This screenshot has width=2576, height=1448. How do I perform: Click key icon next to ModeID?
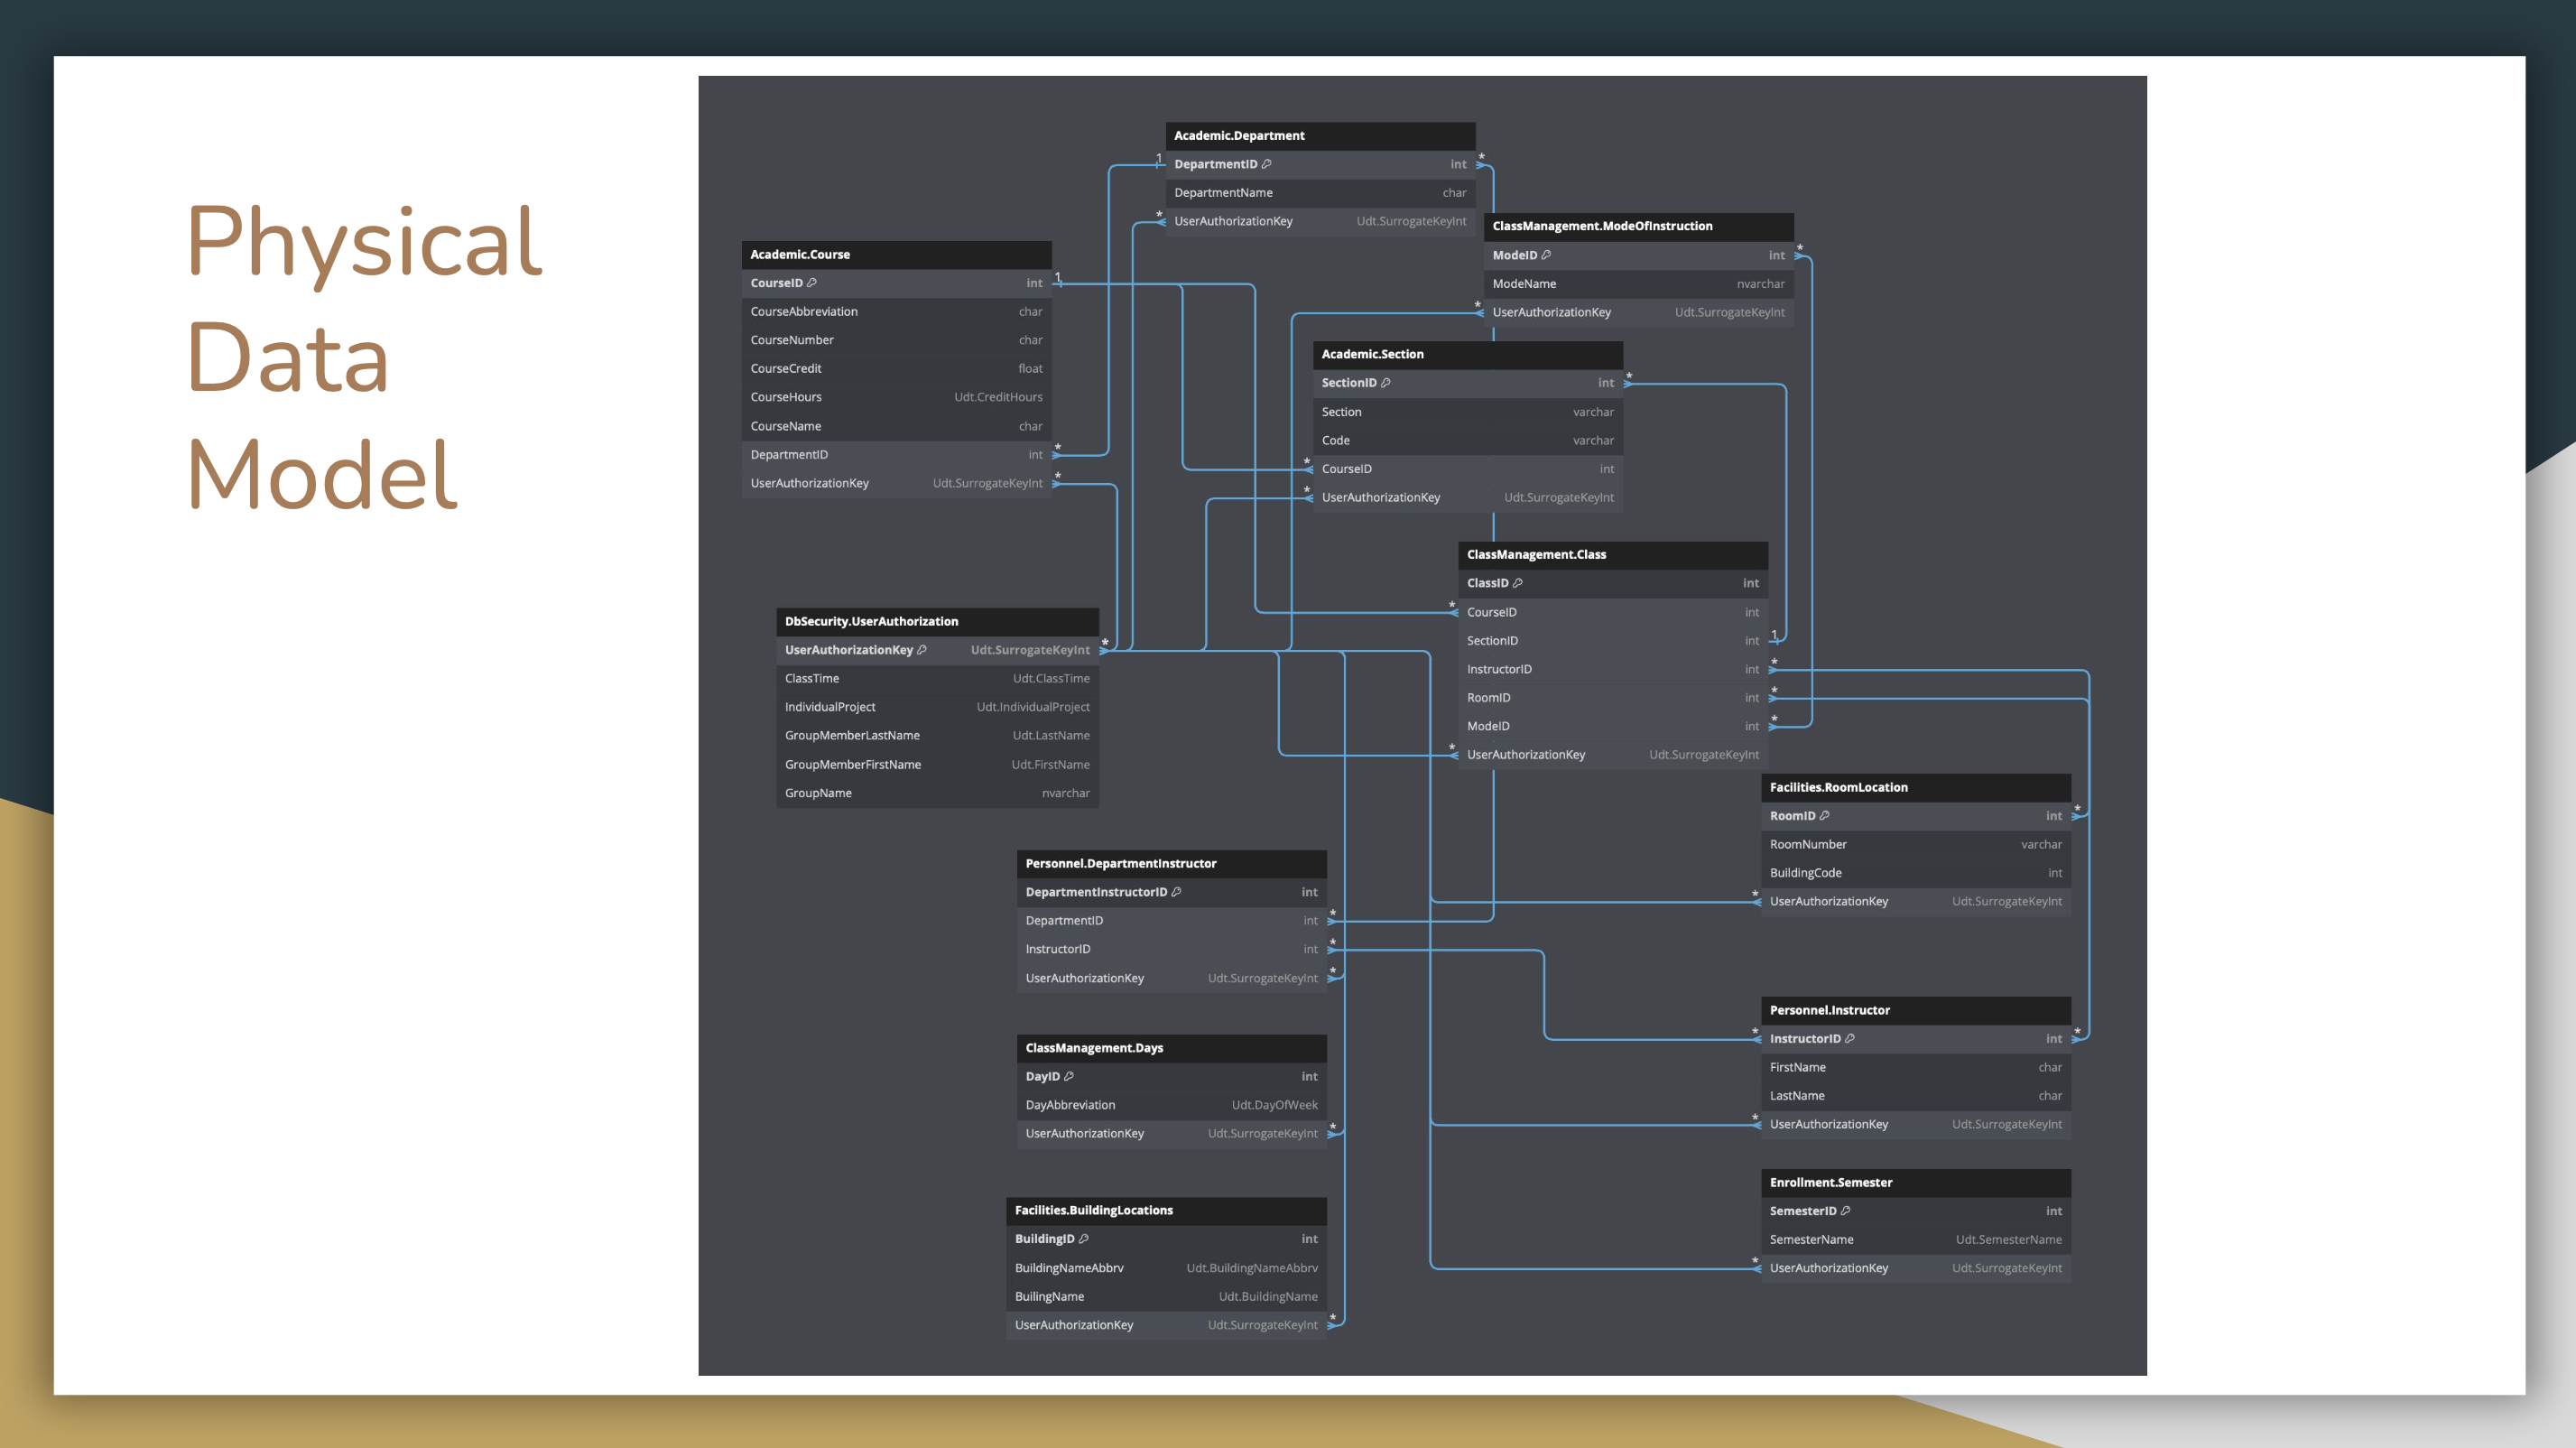1546,255
